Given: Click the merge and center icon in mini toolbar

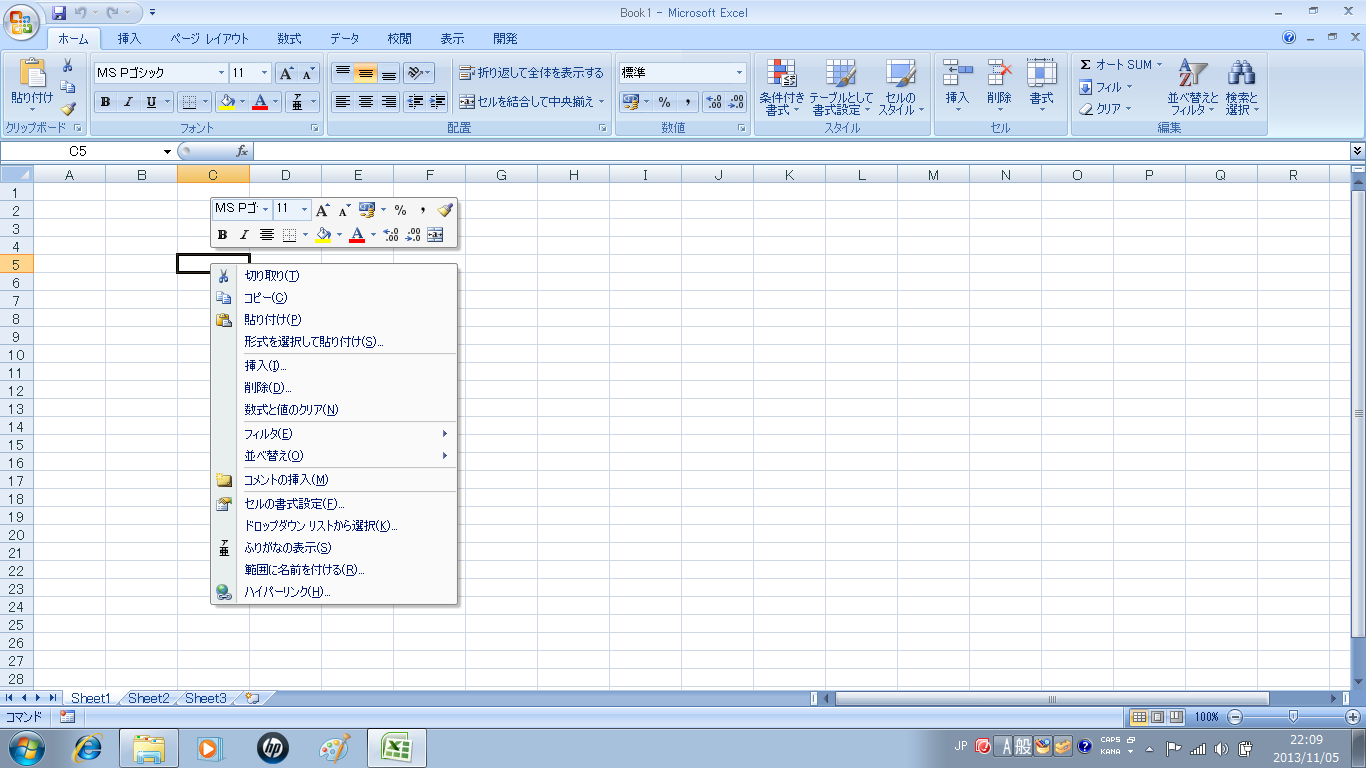Looking at the screenshot, I should coord(435,235).
